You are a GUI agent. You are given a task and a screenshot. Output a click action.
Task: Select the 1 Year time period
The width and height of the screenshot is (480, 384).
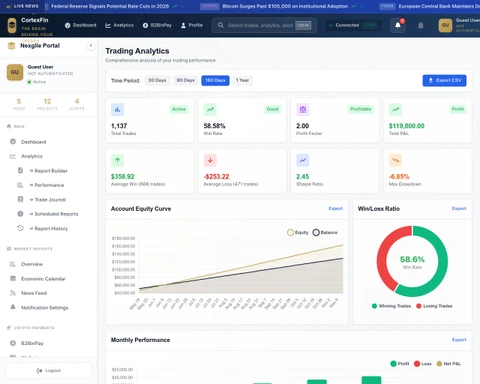(242, 80)
